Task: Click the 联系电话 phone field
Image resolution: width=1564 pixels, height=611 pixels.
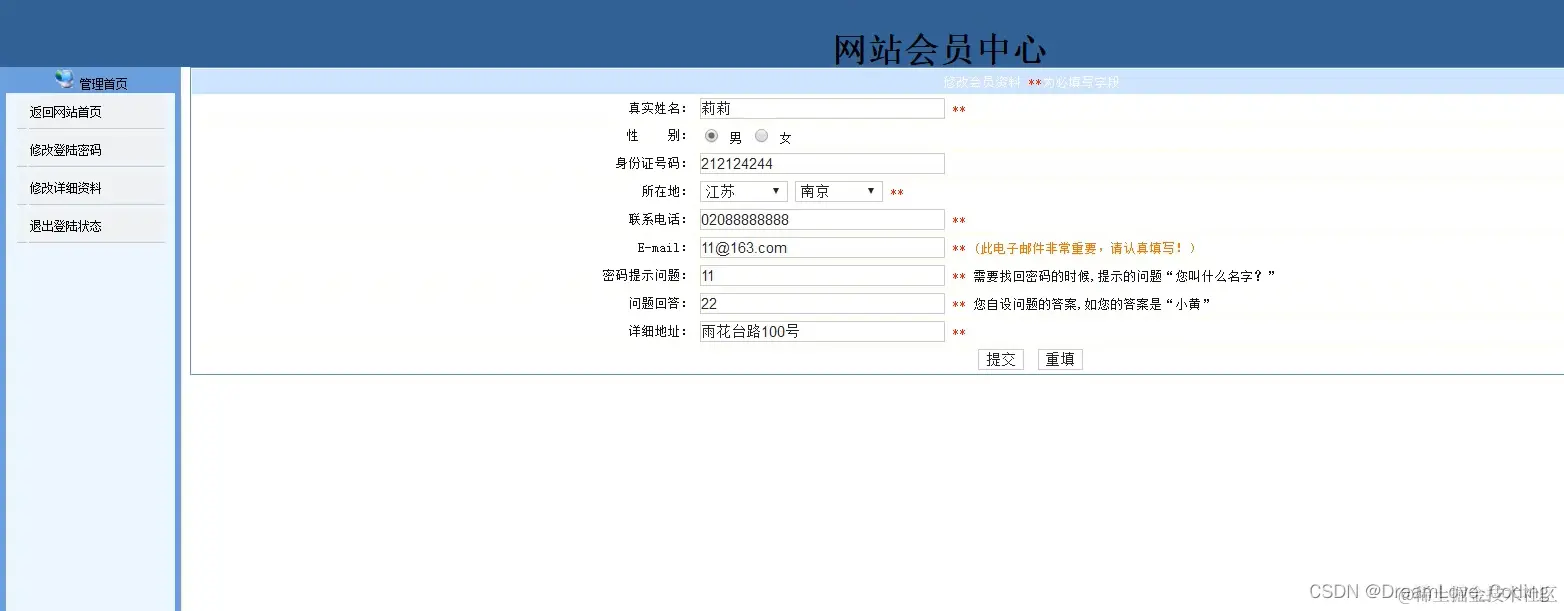Action: (x=820, y=219)
